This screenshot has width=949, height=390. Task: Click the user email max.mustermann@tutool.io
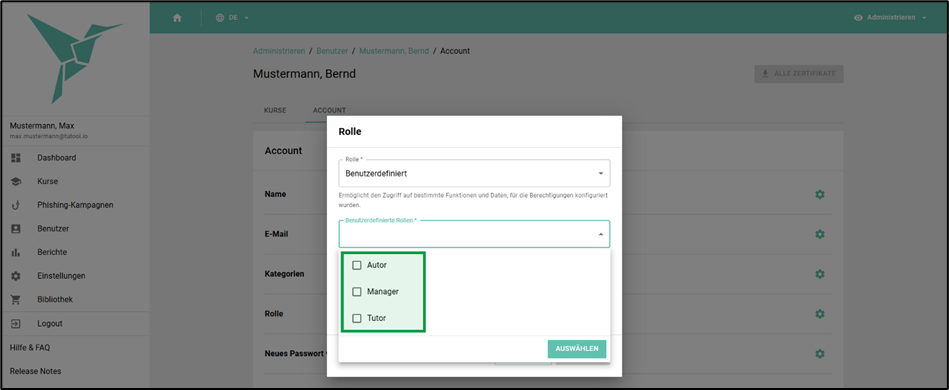click(48, 136)
